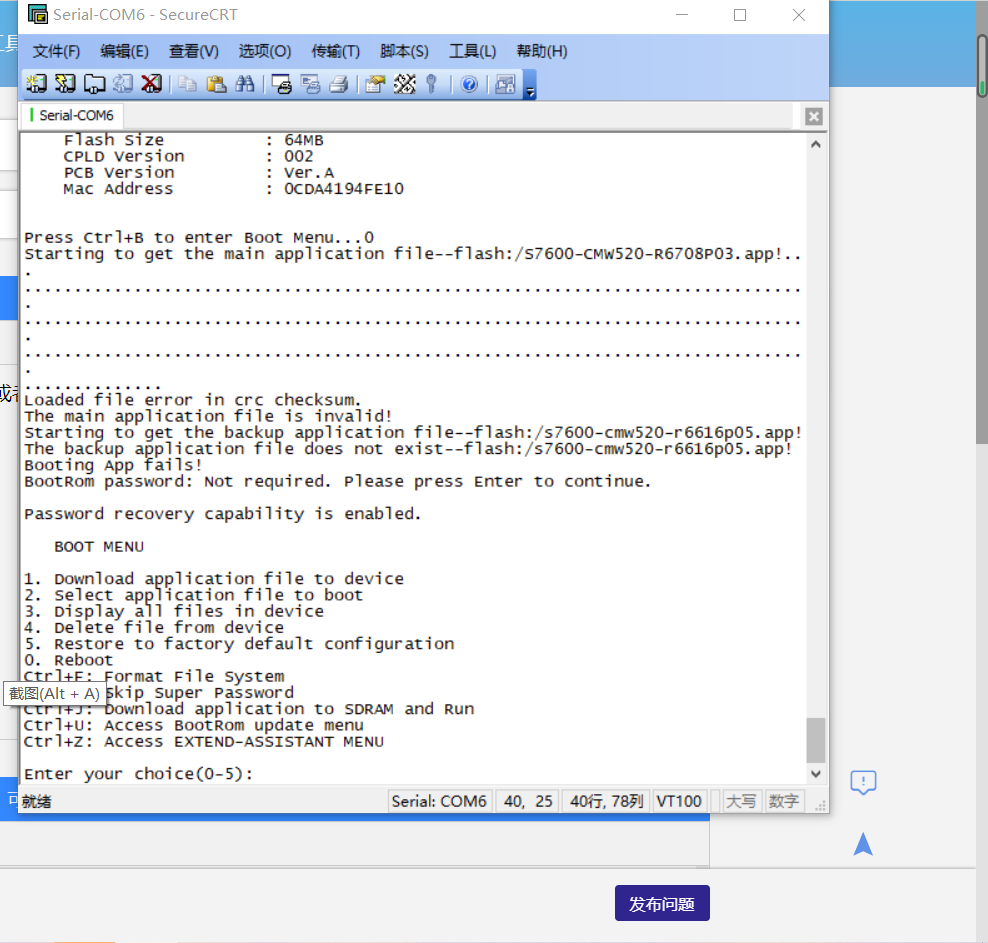Expand the toolbar overflow options arrow

click(x=530, y=86)
